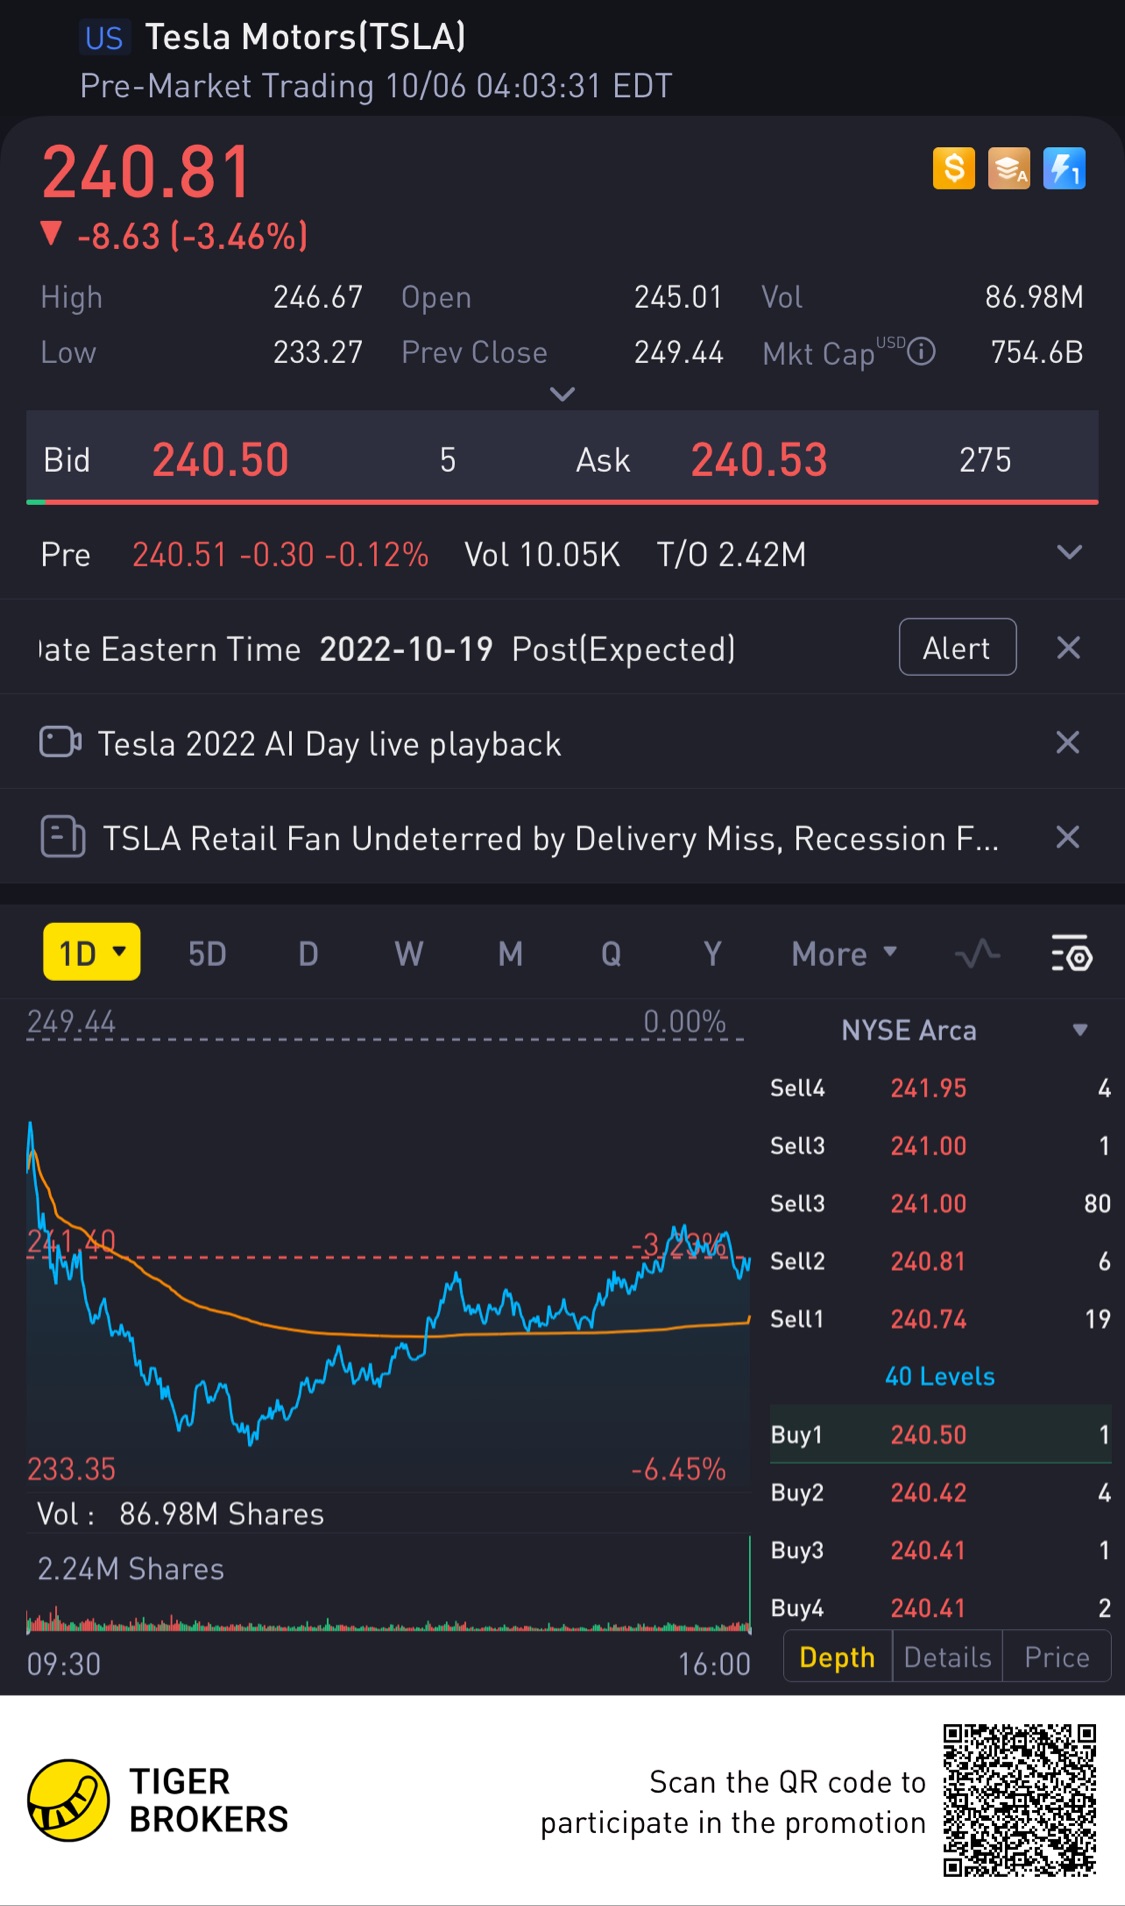
Task: Tap the video camera icon
Action: point(60,742)
